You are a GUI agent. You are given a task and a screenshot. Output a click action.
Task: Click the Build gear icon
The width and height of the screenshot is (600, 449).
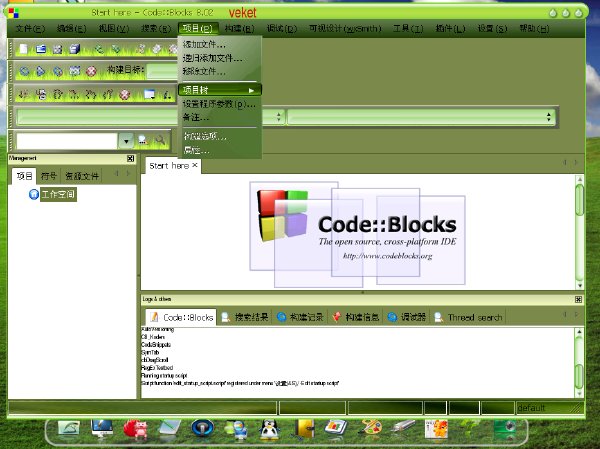(x=24, y=71)
